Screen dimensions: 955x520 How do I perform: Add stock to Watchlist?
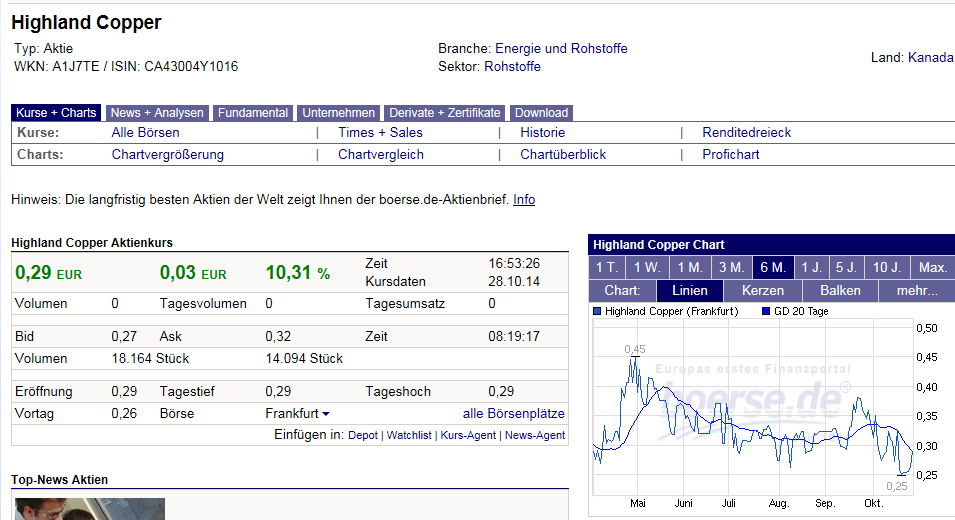click(x=409, y=435)
